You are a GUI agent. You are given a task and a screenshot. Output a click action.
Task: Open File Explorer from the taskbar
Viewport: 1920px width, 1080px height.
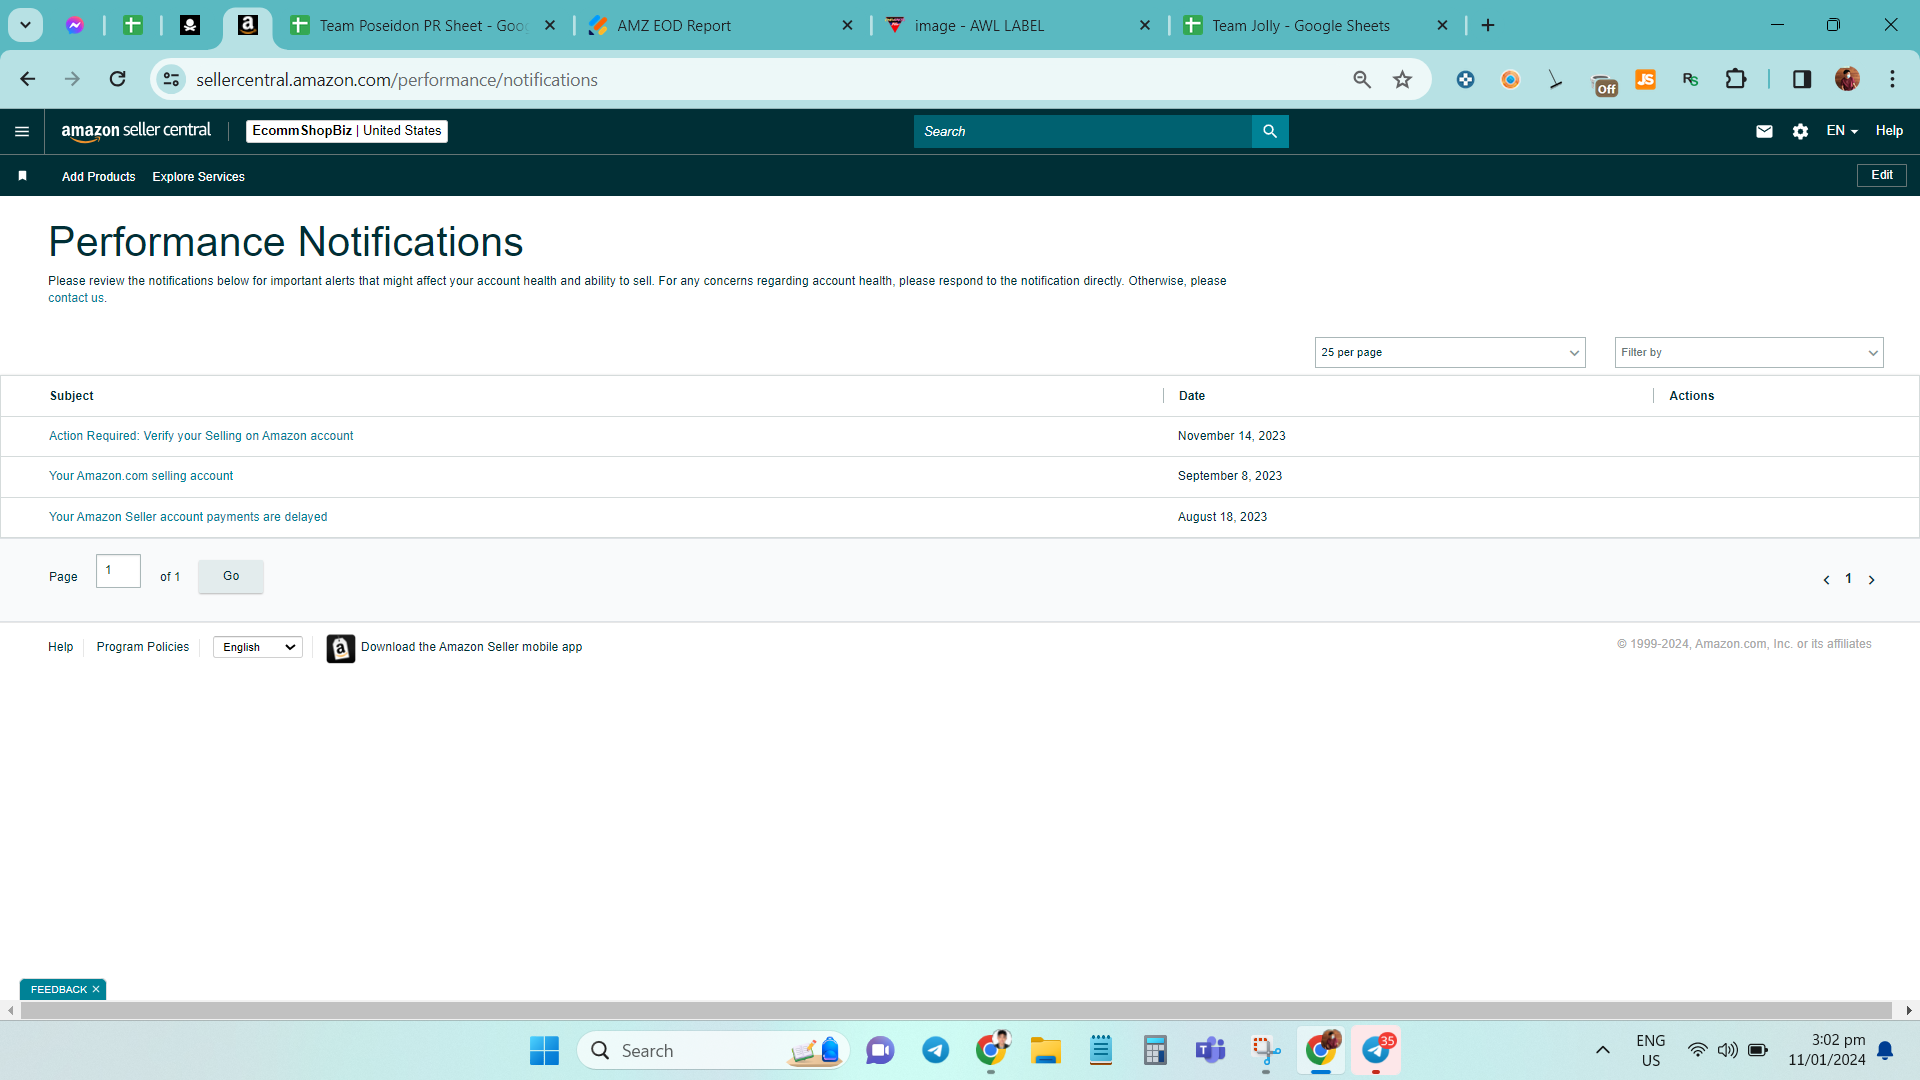(1046, 1050)
